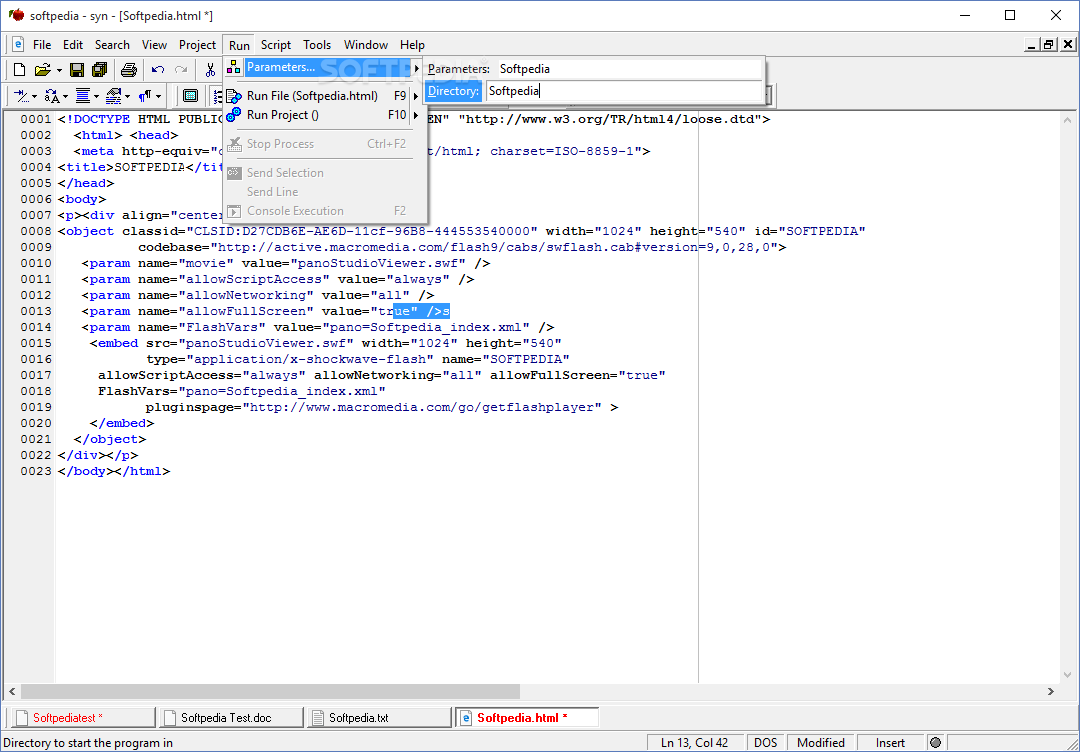
Task: Click the Undo arrow icon
Action: pos(158,69)
